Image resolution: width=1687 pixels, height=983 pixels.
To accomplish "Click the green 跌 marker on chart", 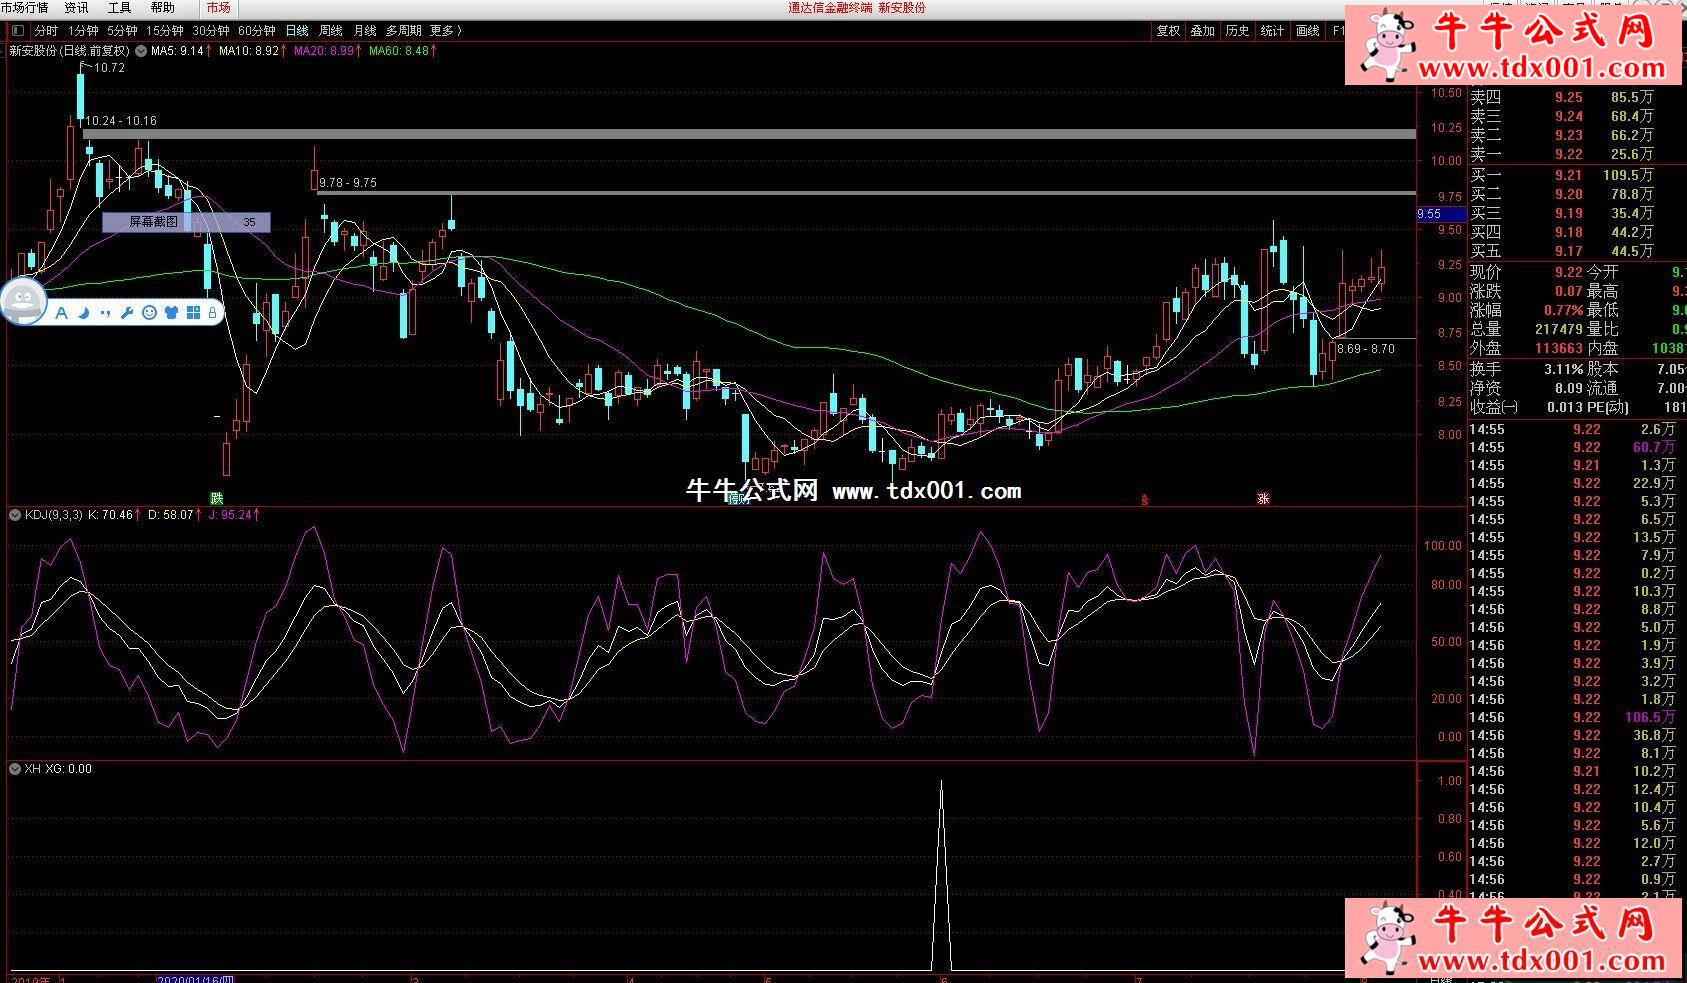I will 216,498.
